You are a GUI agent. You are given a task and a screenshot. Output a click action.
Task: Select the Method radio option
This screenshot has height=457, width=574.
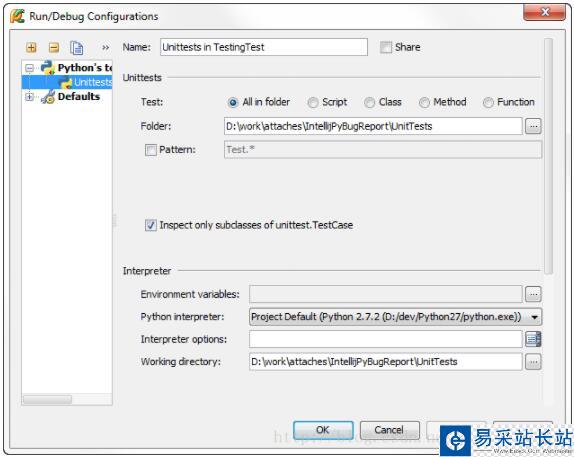tap(424, 102)
